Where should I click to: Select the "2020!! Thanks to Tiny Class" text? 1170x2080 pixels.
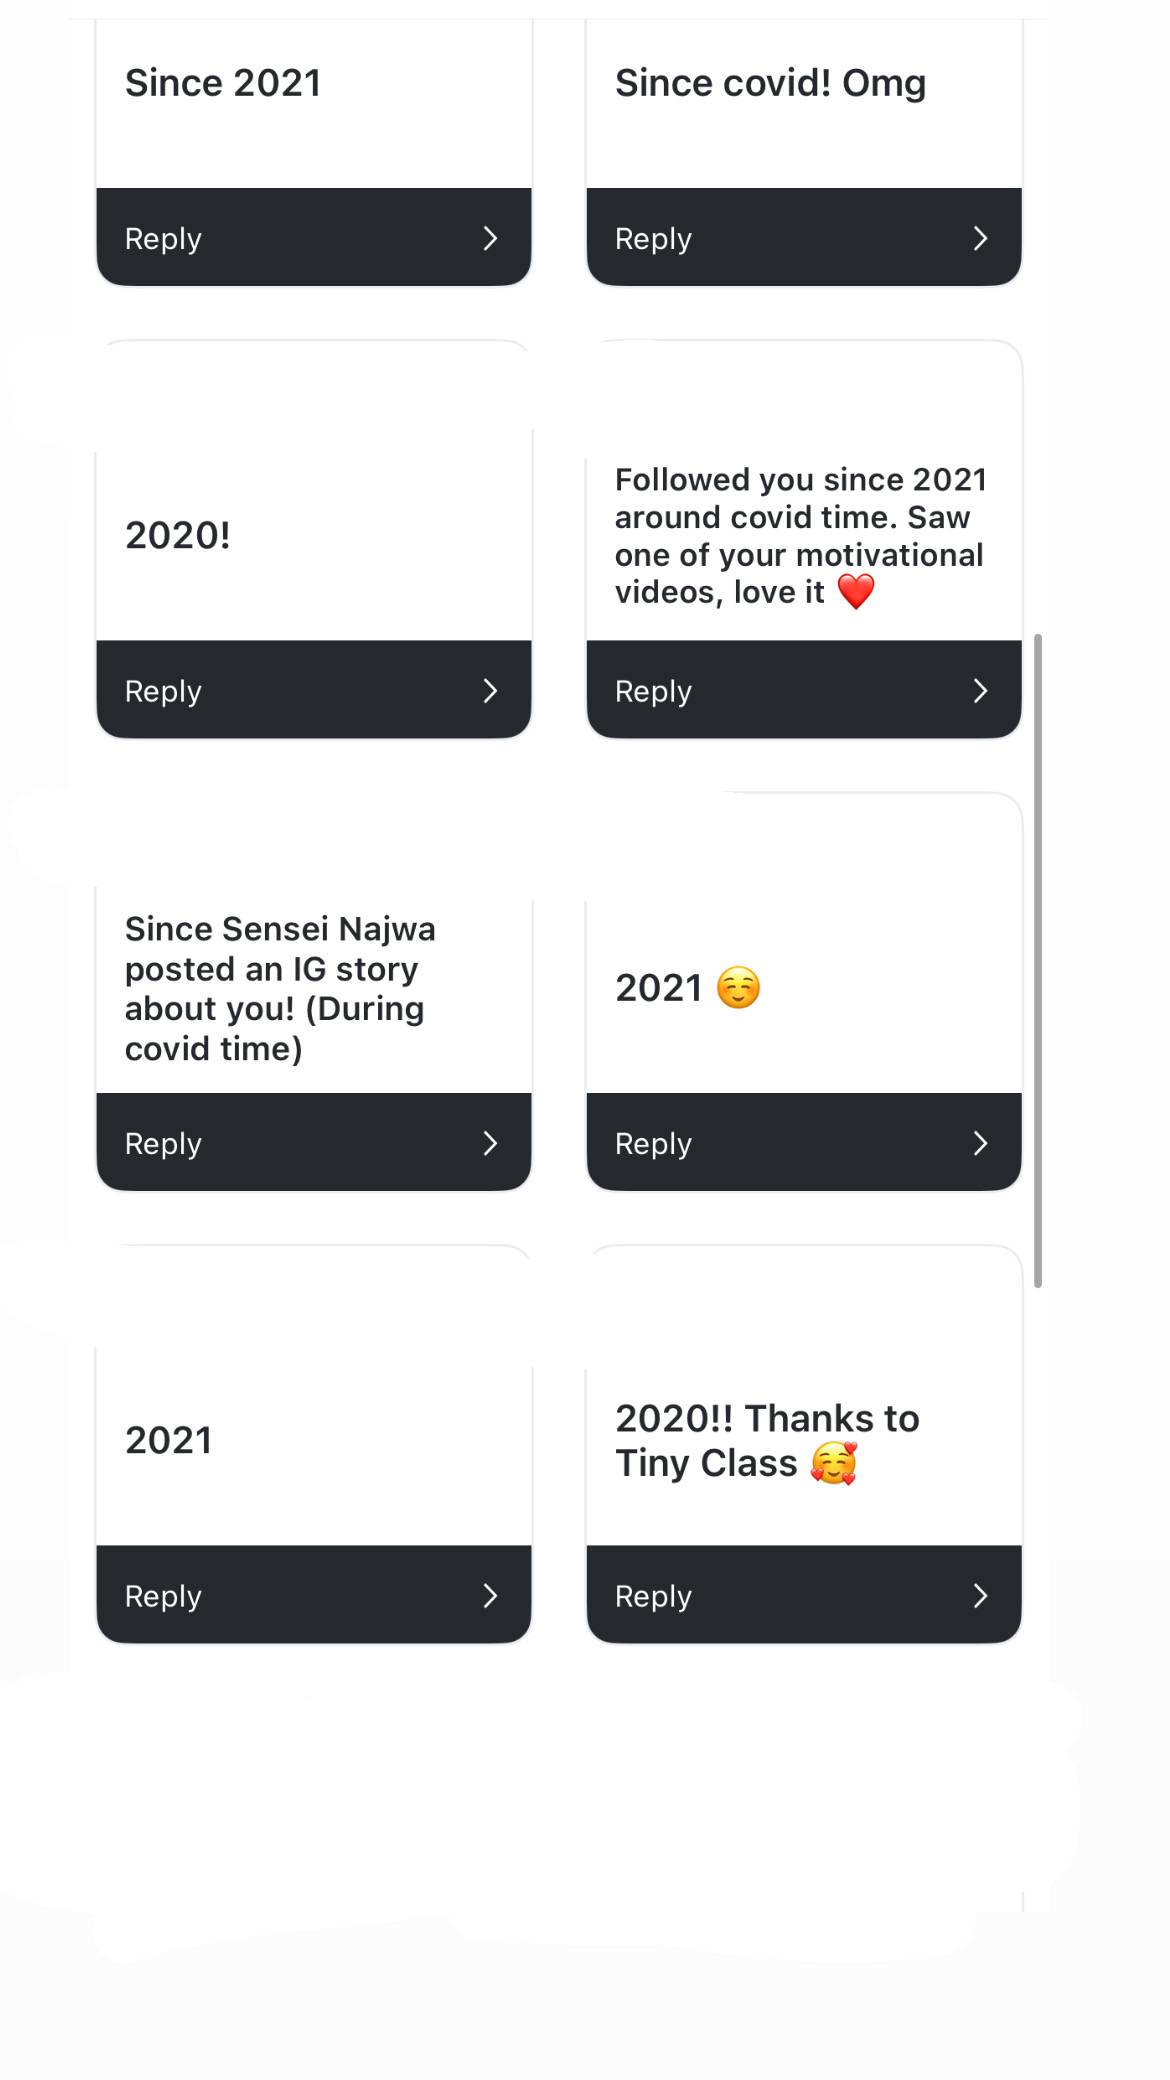click(x=766, y=1440)
